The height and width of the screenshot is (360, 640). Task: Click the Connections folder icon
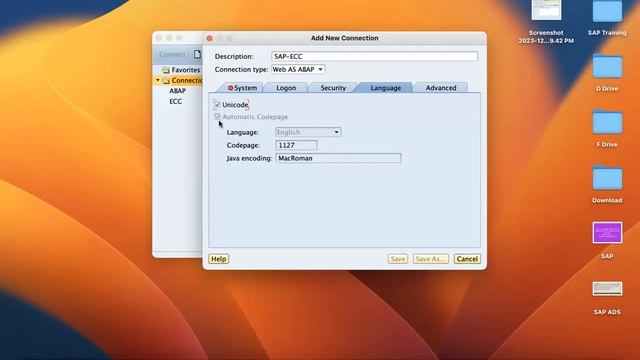(x=166, y=80)
